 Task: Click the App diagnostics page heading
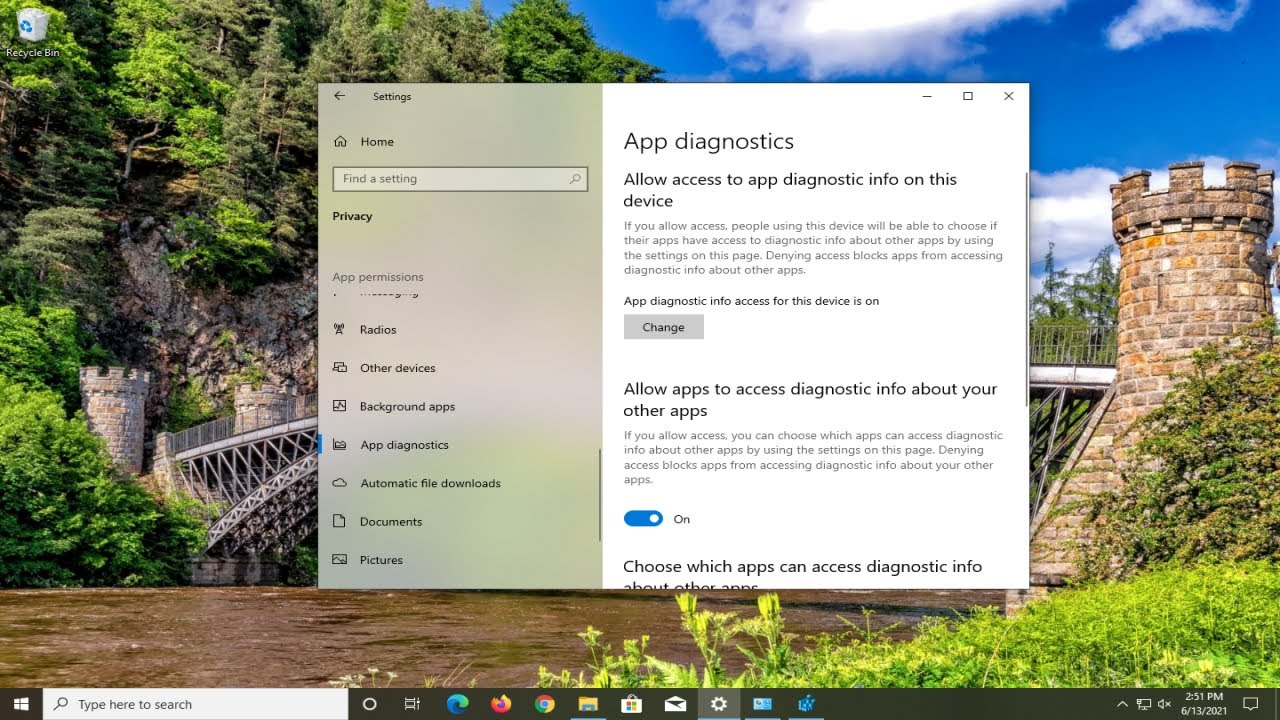[x=709, y=141]
